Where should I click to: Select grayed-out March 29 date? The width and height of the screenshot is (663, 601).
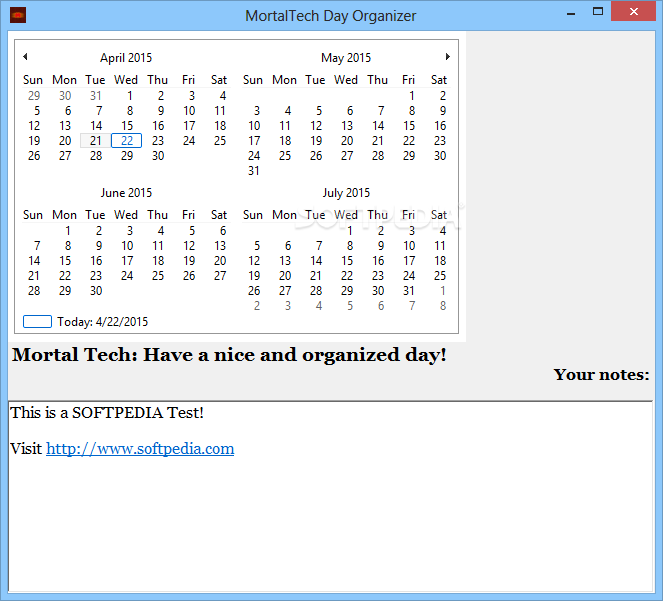34,96
